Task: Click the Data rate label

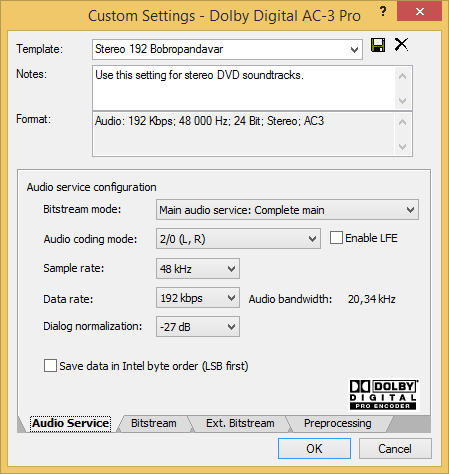Action: 68,299
